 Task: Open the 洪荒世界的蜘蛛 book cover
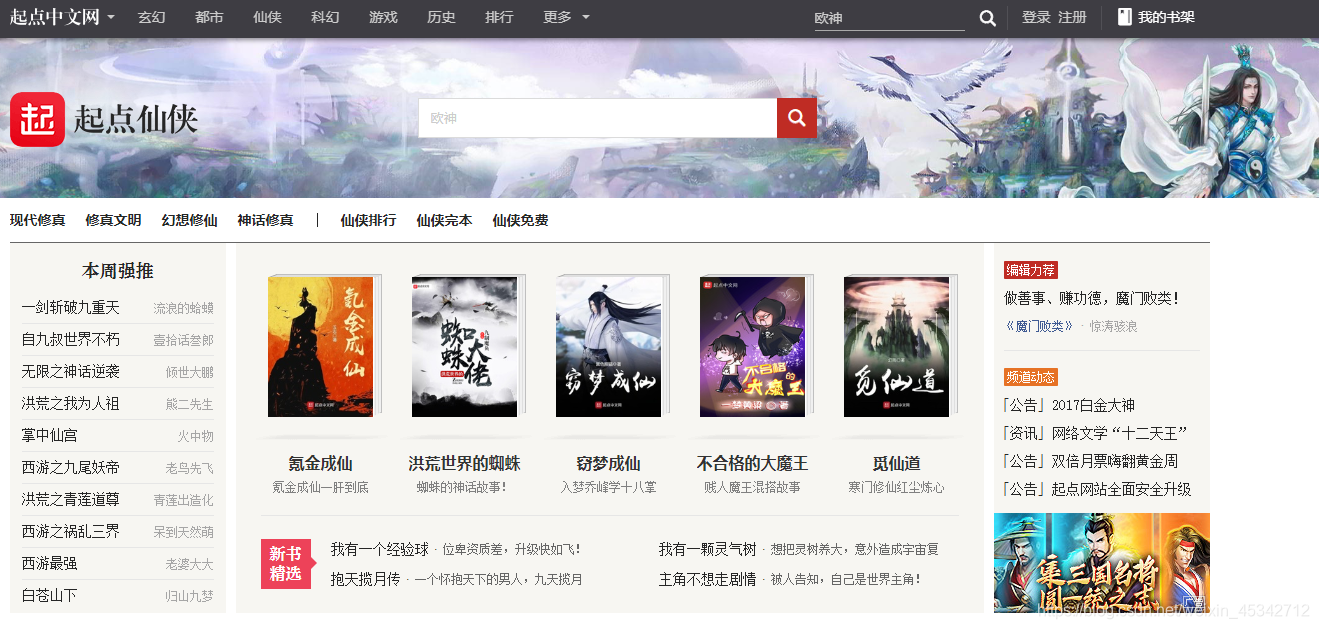tap(465, 346)
